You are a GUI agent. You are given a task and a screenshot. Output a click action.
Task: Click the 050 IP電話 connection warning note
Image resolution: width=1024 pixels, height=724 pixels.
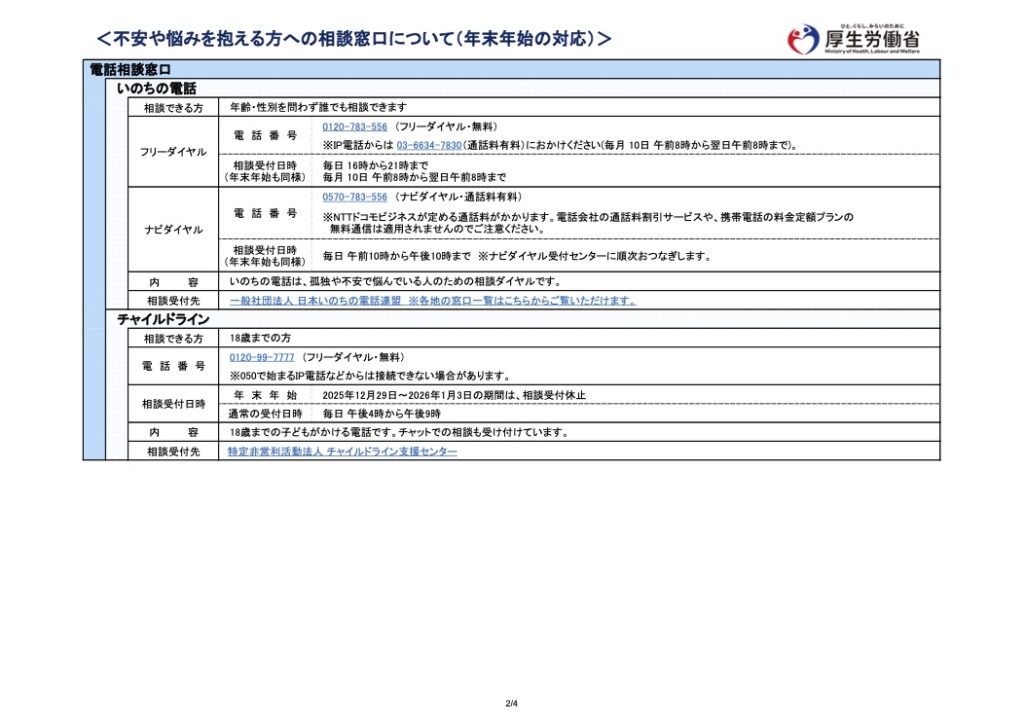(370, 376)
